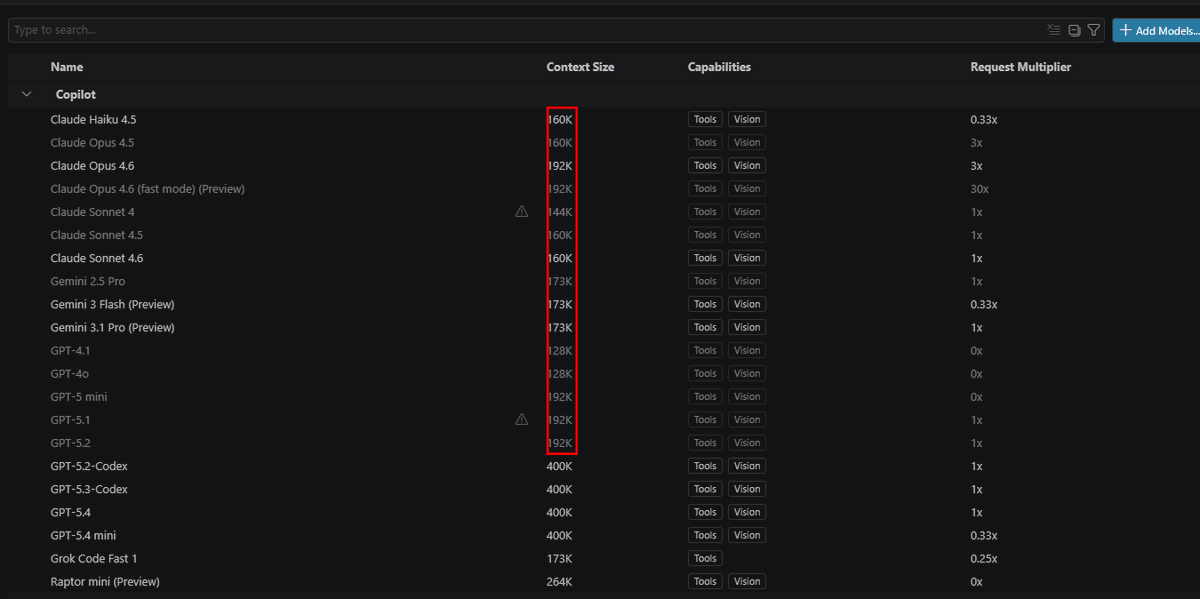Select the Claude Haiku 4.5 model
The height and width of the screenshot is (599, 1200).
tap(93, 119)
